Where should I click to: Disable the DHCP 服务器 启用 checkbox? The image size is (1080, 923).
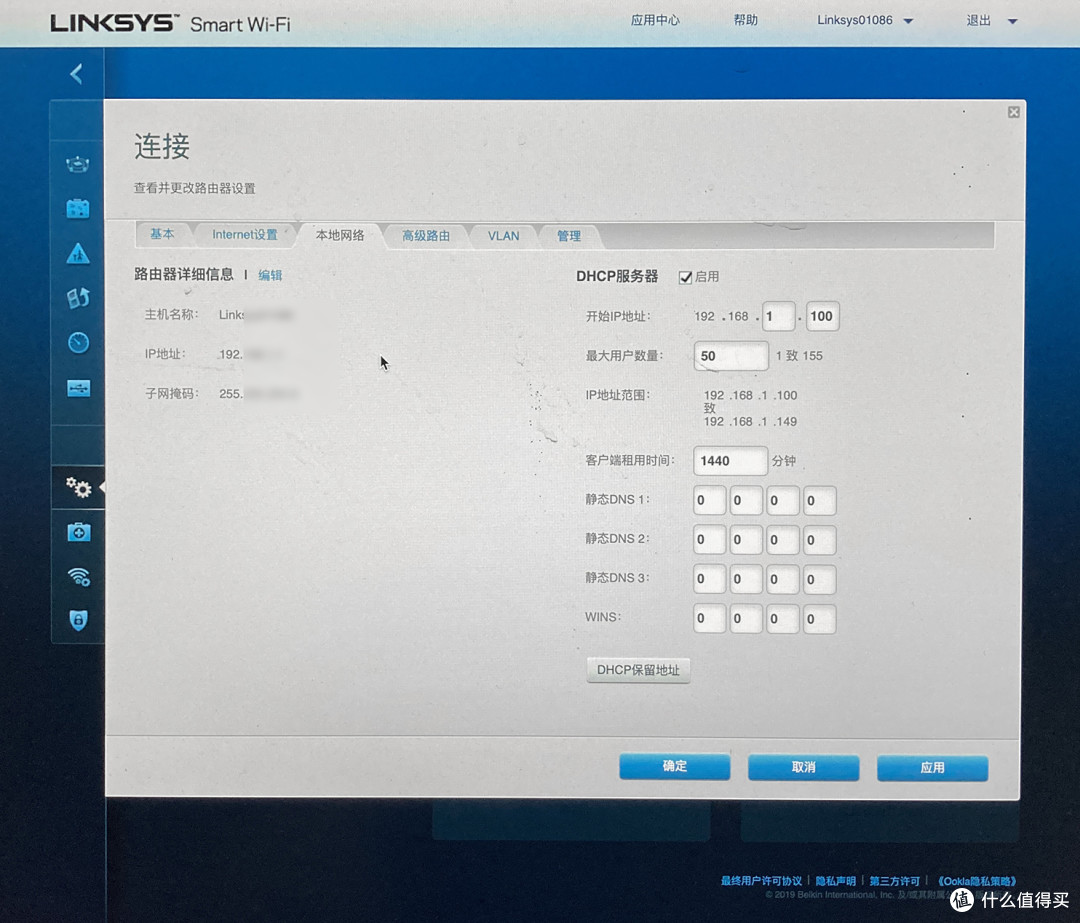pyautogui.click(x=685, y=277)
